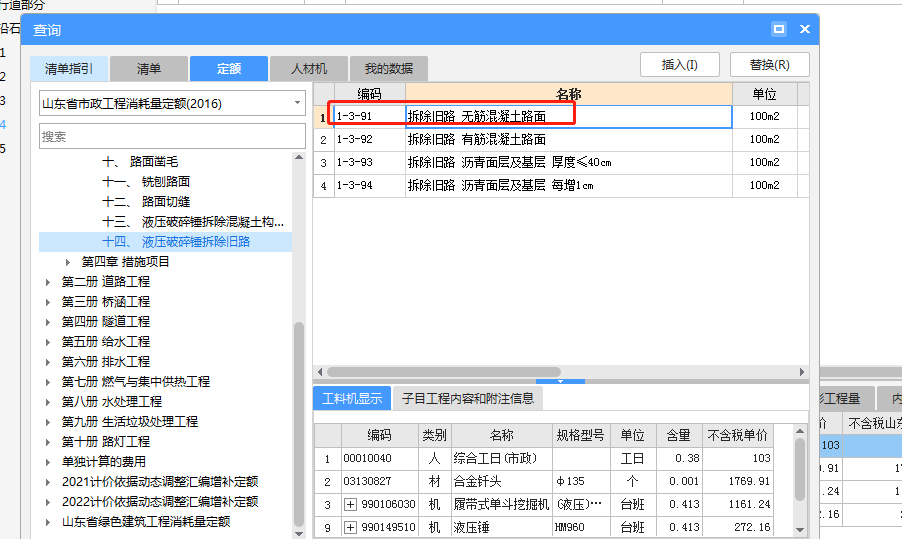The height and width of the screenshot is (539, 902).
Task: Open the 清单 tab
Action: click(148, 68)
